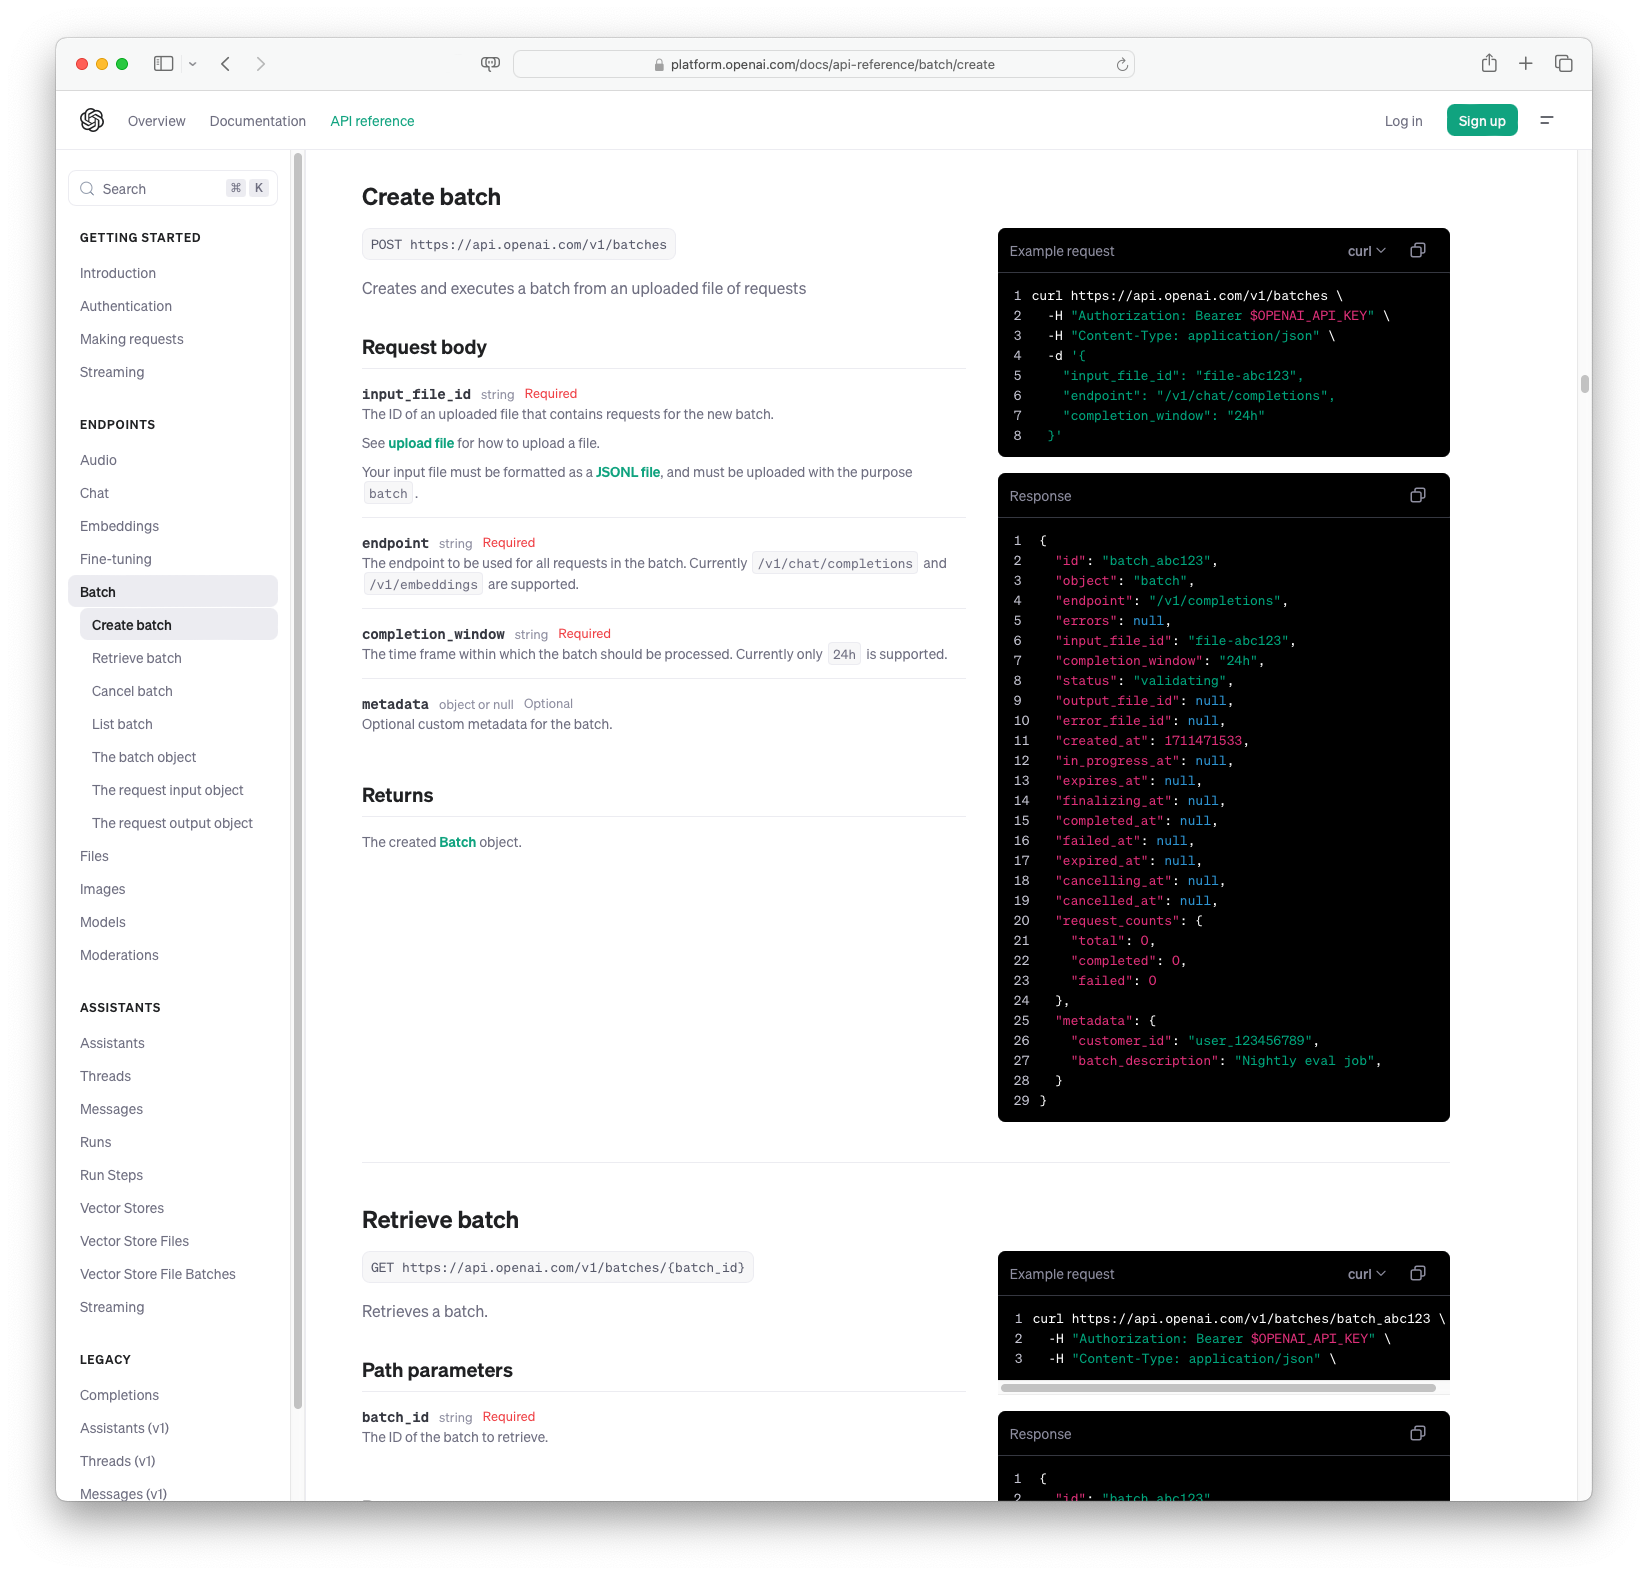Open Vector Store File Batches in sidebar
1648x1575 pixels.
coord(158,1274)
